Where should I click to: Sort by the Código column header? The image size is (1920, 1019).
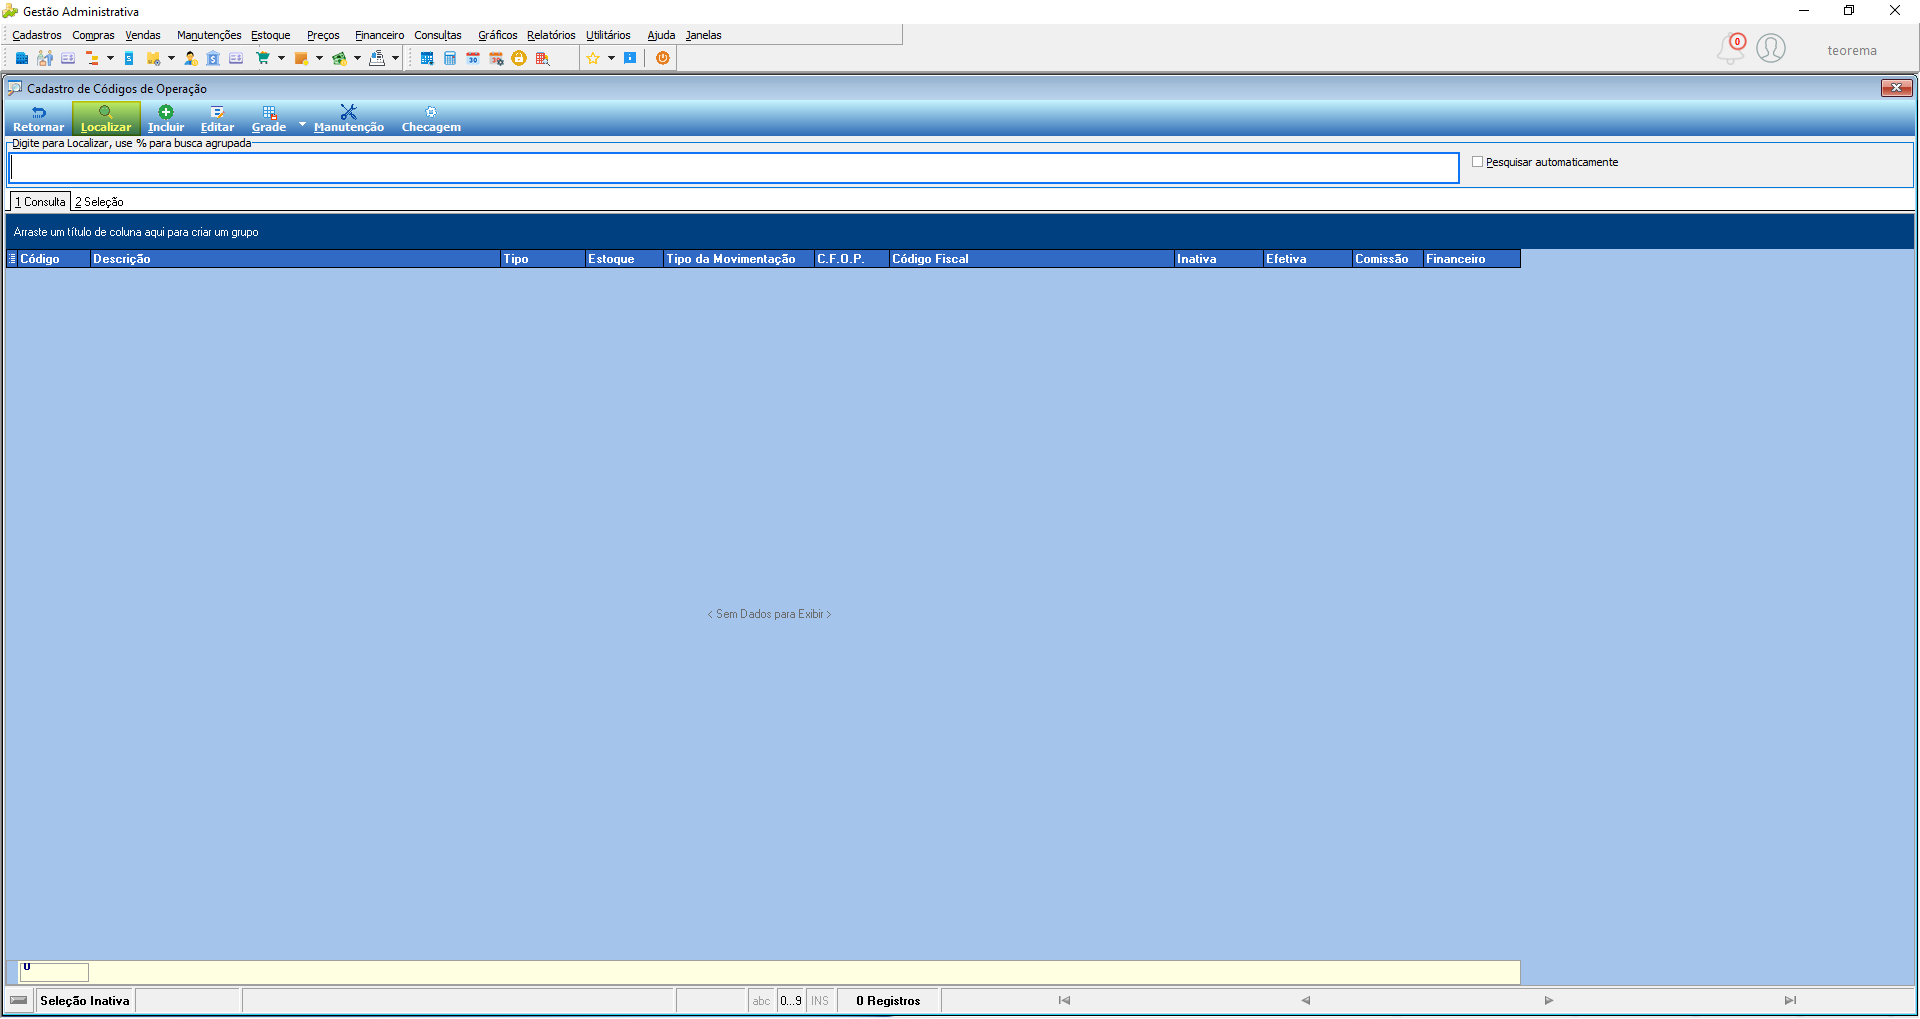coord(53,259)
